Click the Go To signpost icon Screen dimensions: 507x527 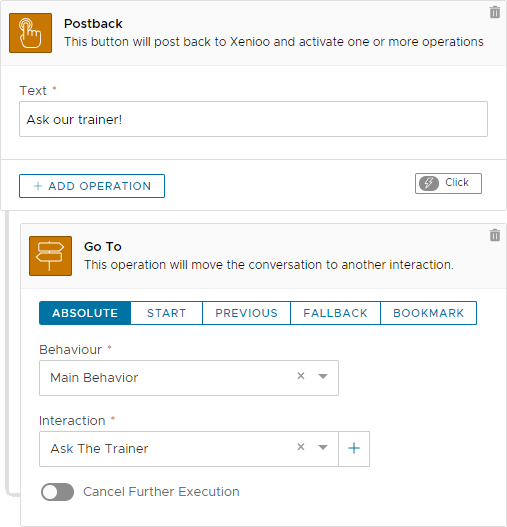50,256
